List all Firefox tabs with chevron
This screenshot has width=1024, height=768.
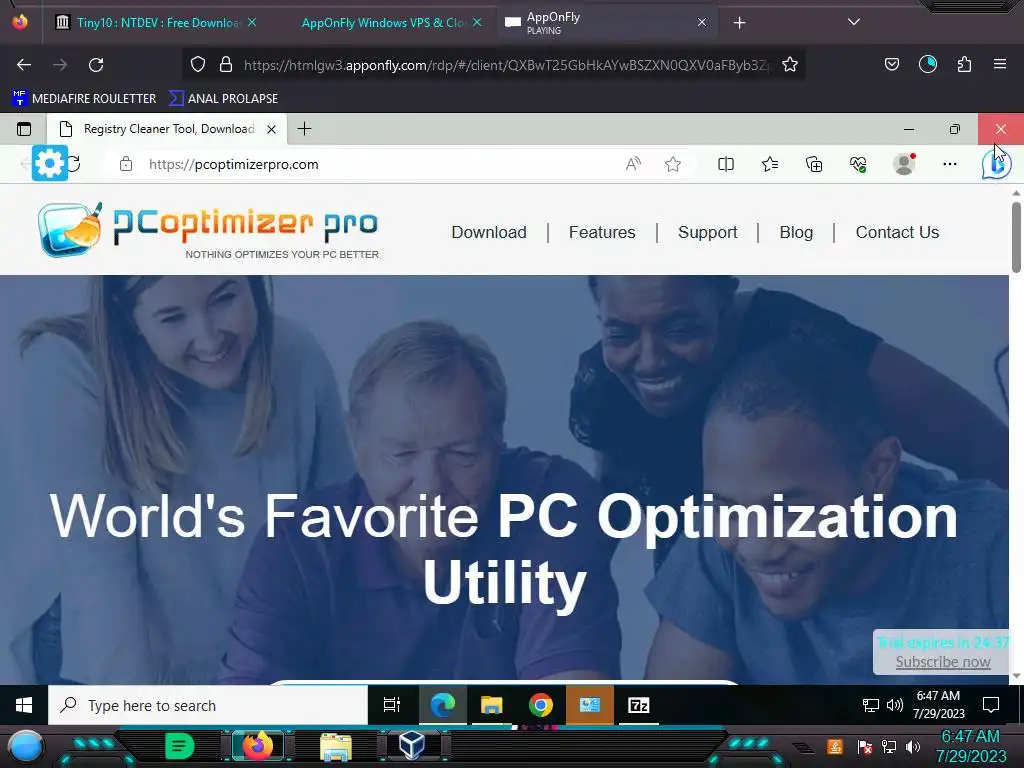click(854, 22)
